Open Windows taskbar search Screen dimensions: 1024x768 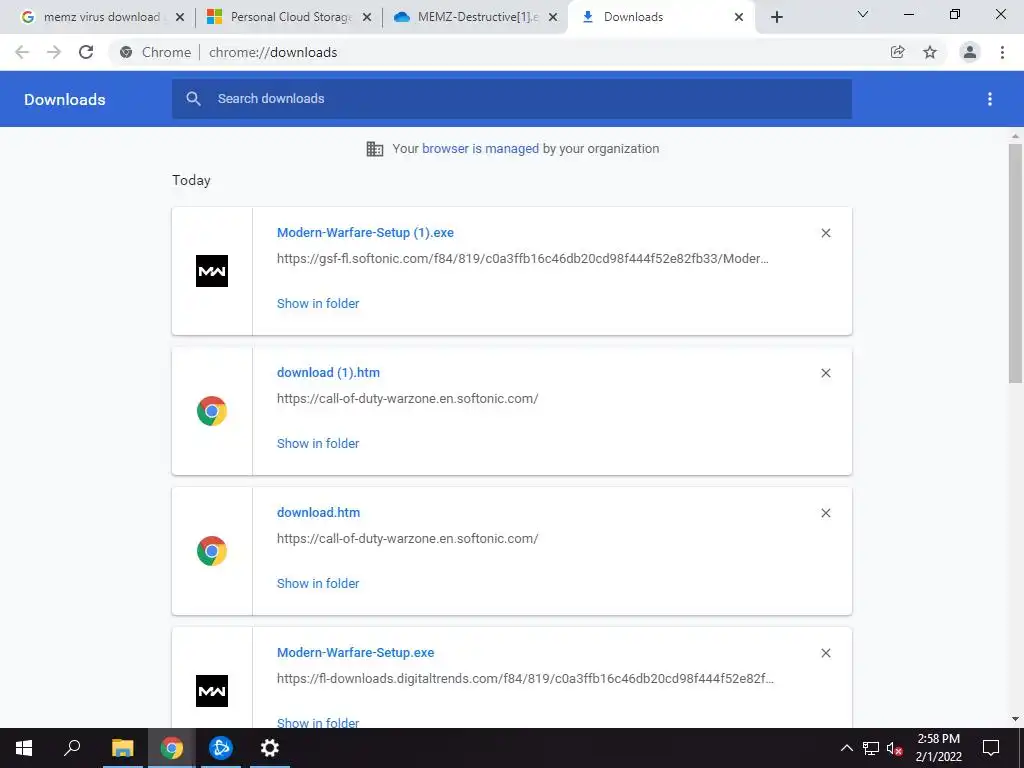point(72,748)
